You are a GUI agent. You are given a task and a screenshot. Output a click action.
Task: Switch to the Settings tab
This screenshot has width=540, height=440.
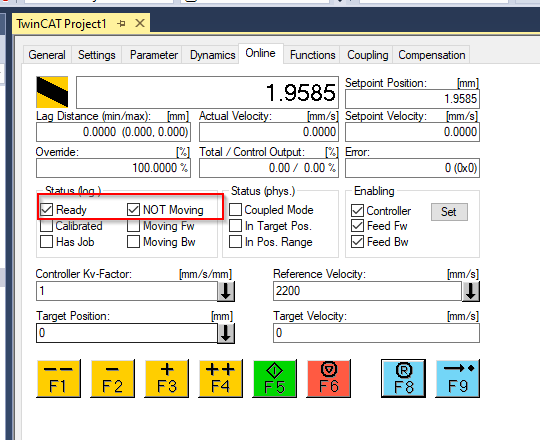tap(96, 55)
